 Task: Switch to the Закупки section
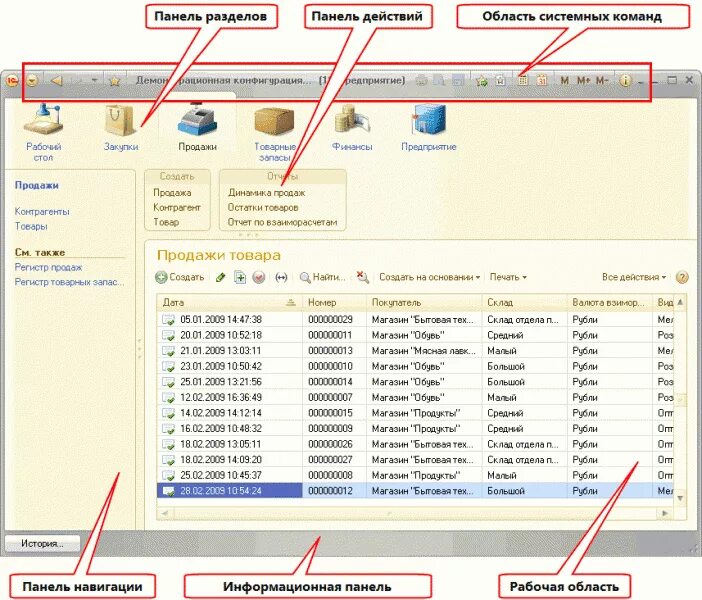(x=121, y=128)
